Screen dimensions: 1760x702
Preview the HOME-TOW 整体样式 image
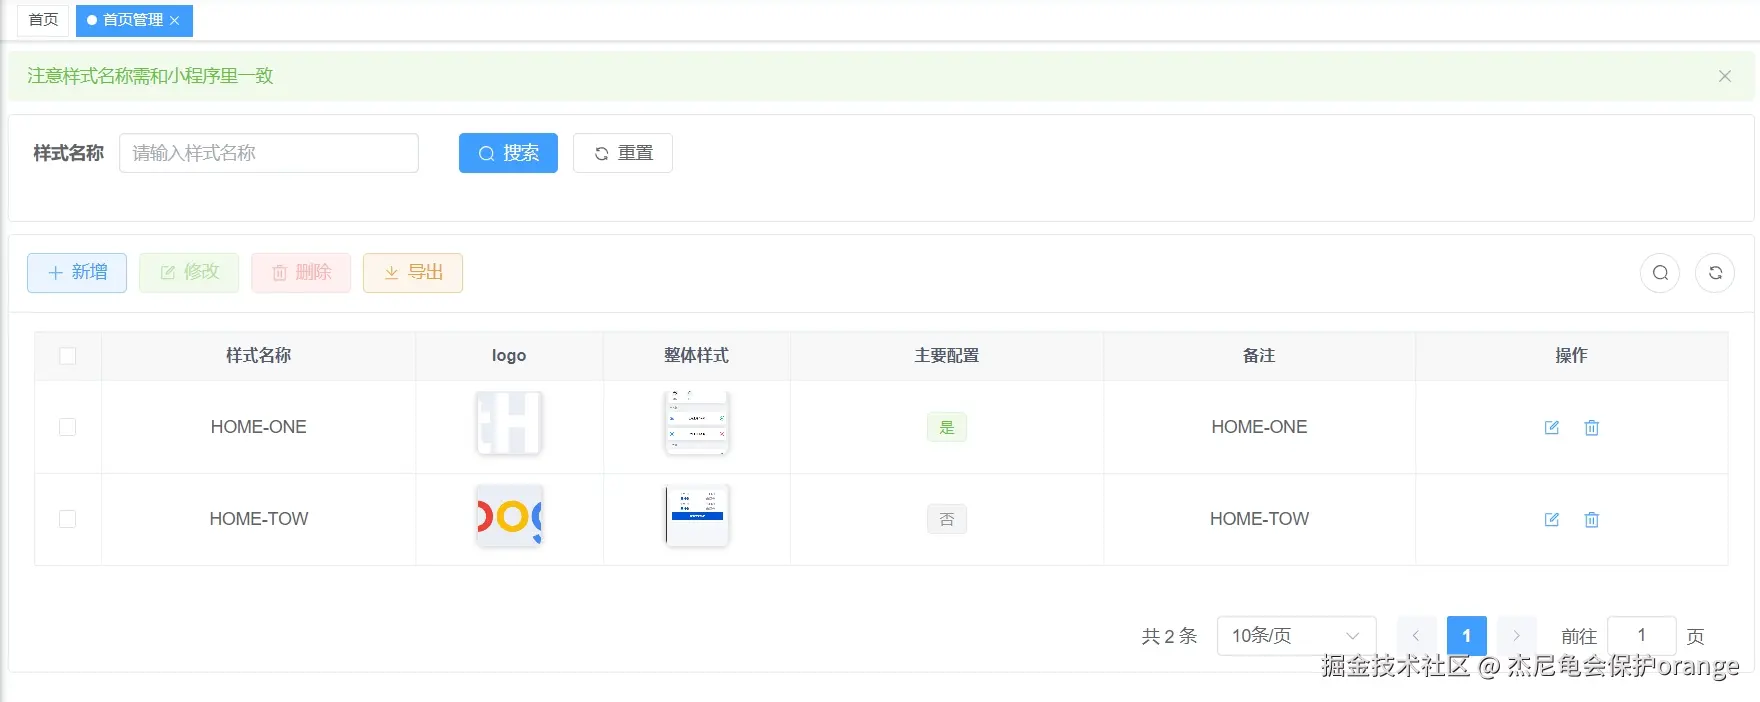tap(697, 515)
